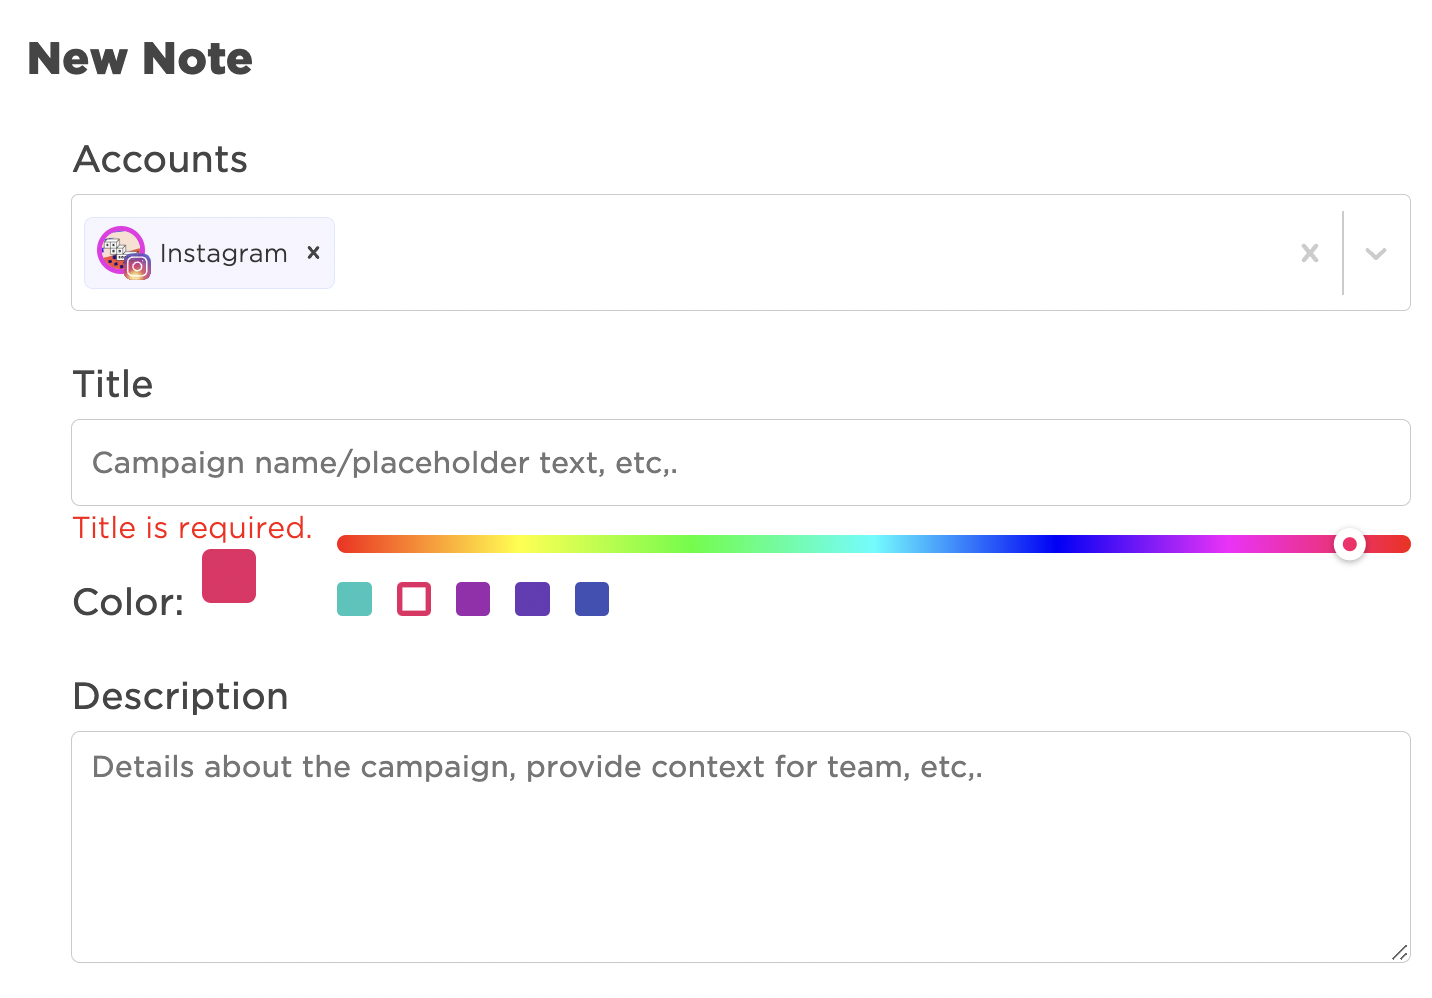Select the blue color swatch
The image size is (1432, 998).
[592, 599]
